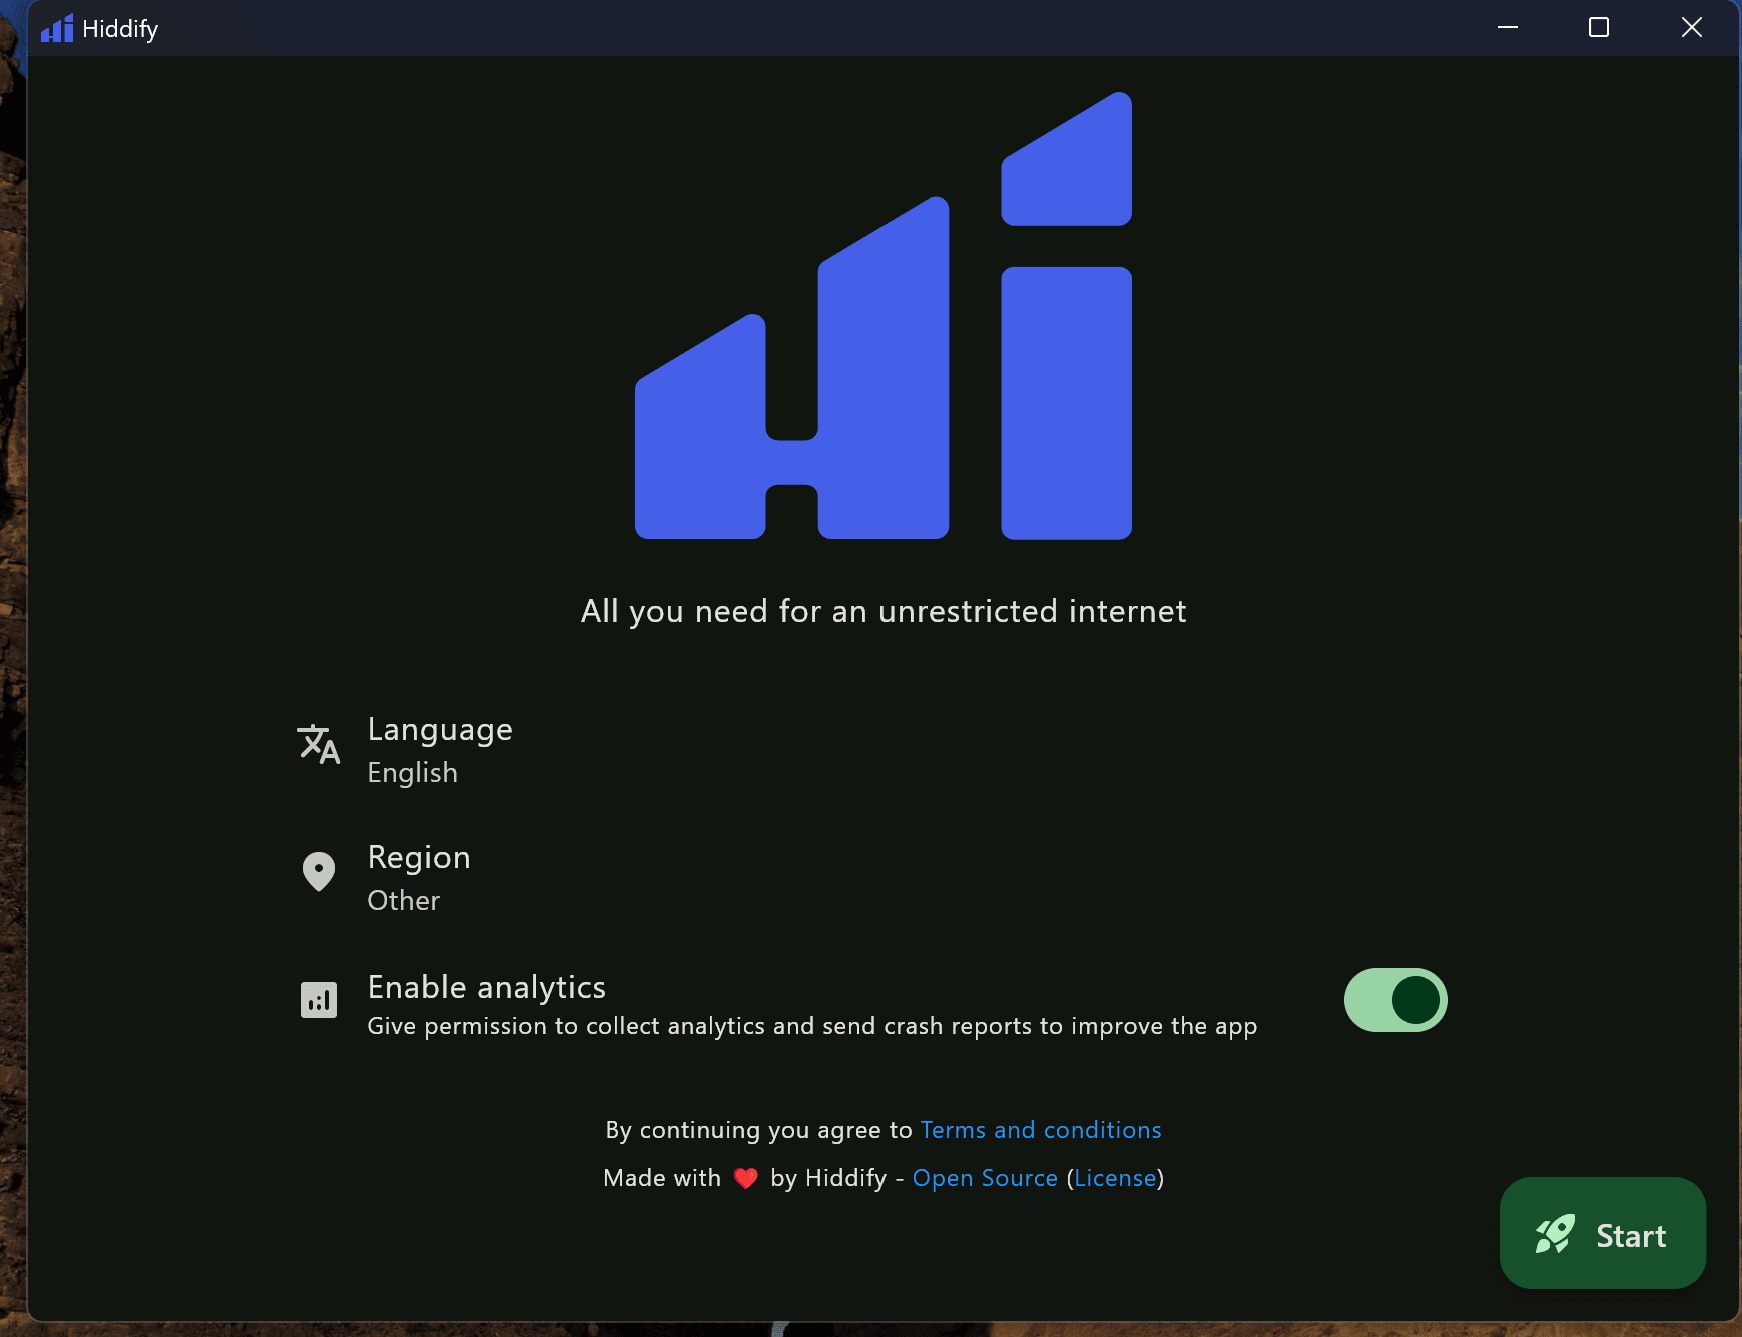This screenshot has width=1742, height=1337.
Task: Click the red heart icon
Action: [x=745, y=1178]
